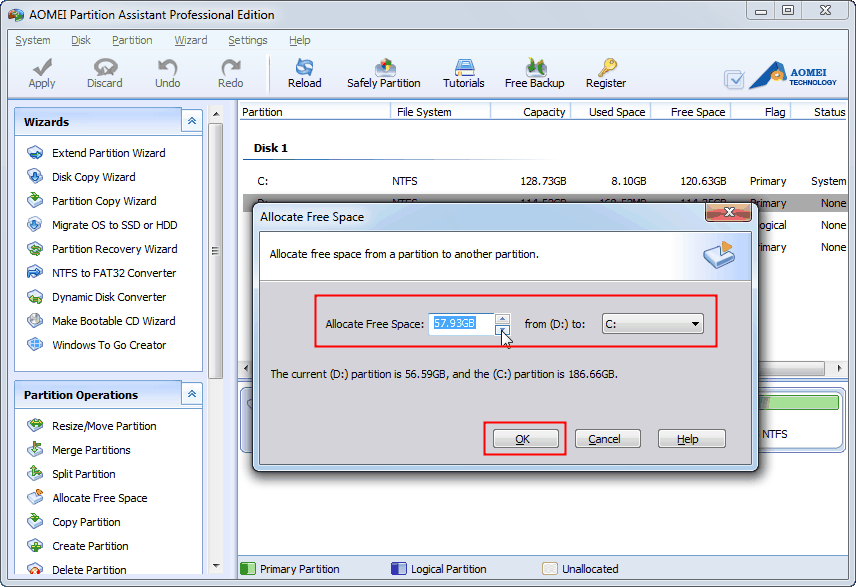
Task: Open the Partition menu
Action: pyautogui.click(x=132, y=40)
